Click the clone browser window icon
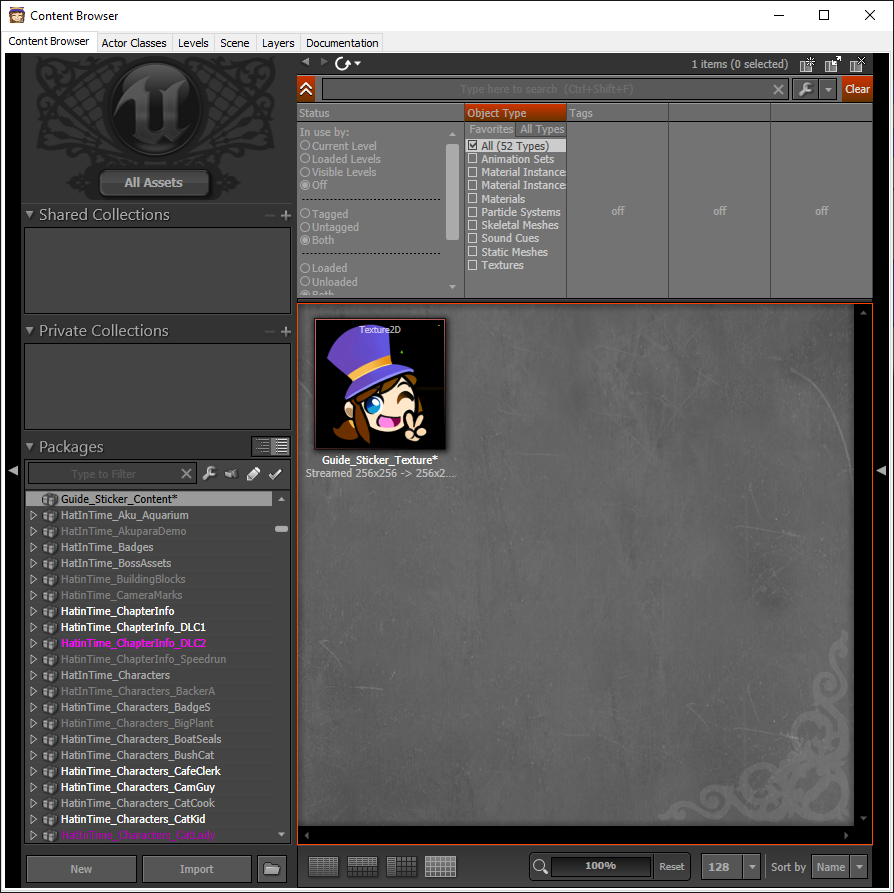The height and width of the screenshot is (893, 894). click(x=832, y=64)
